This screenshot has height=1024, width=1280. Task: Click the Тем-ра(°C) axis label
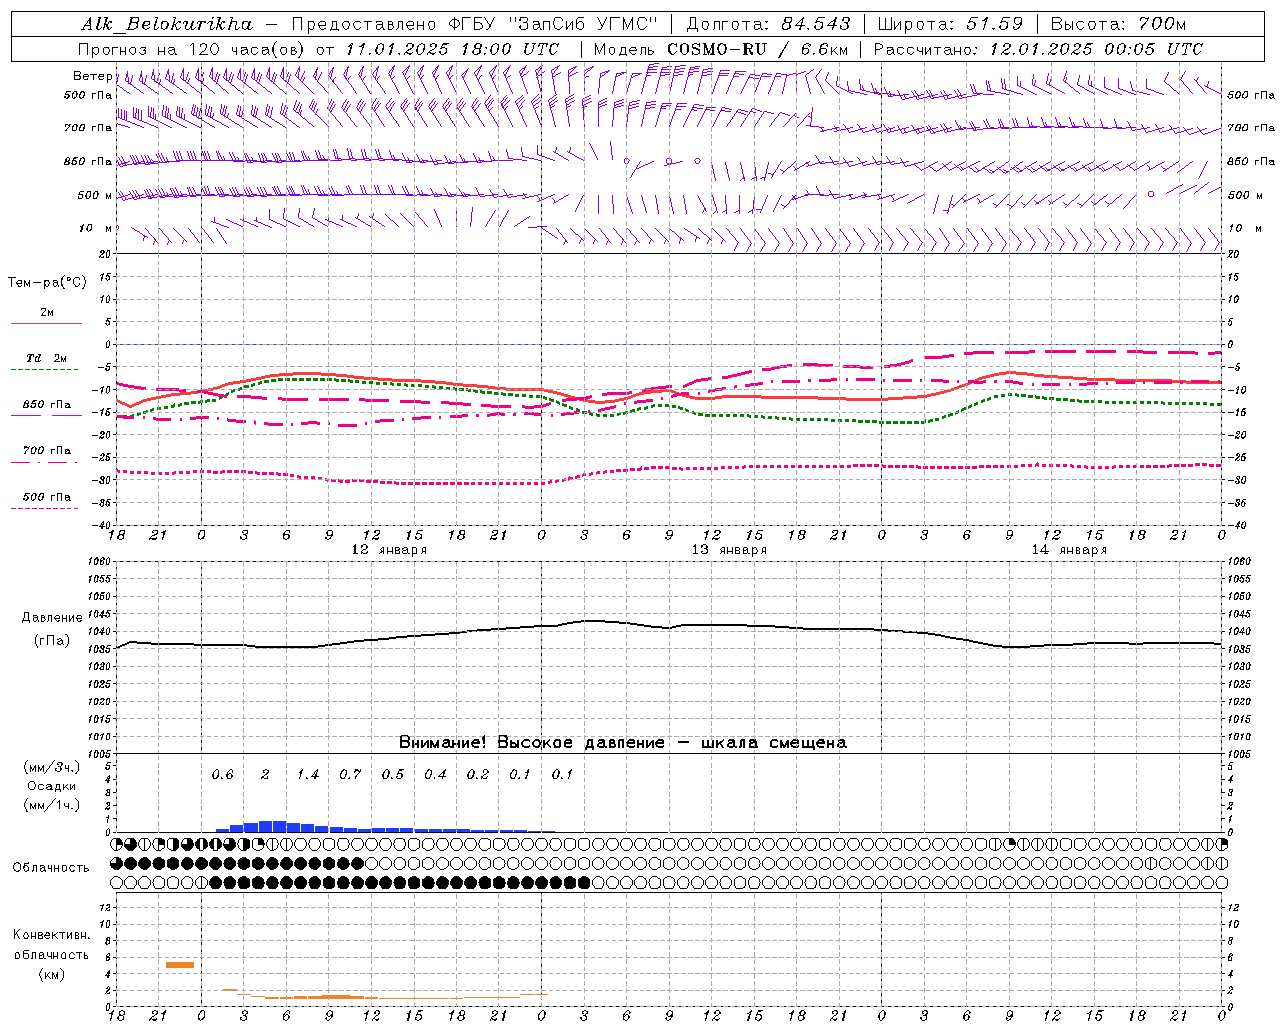point(47,283)
